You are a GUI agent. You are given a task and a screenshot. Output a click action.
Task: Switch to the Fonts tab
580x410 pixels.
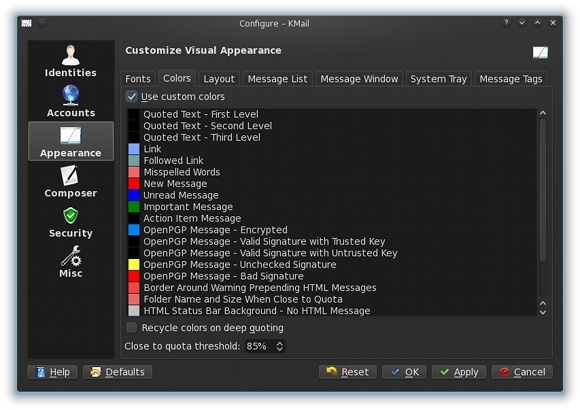pyautogui.click(x=138, y=79)
